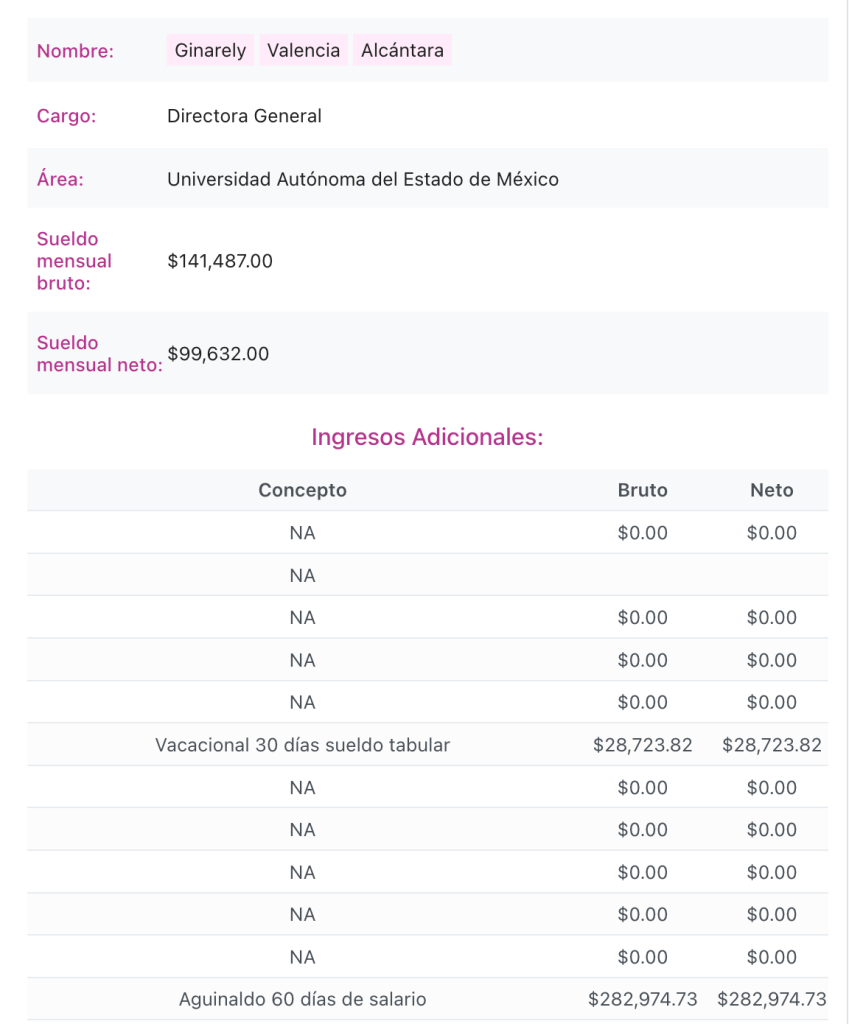Image resolution: width=849 pixels, height=1024 pixels.
Task: Select the Directora General cargo value
Action: 244,116
